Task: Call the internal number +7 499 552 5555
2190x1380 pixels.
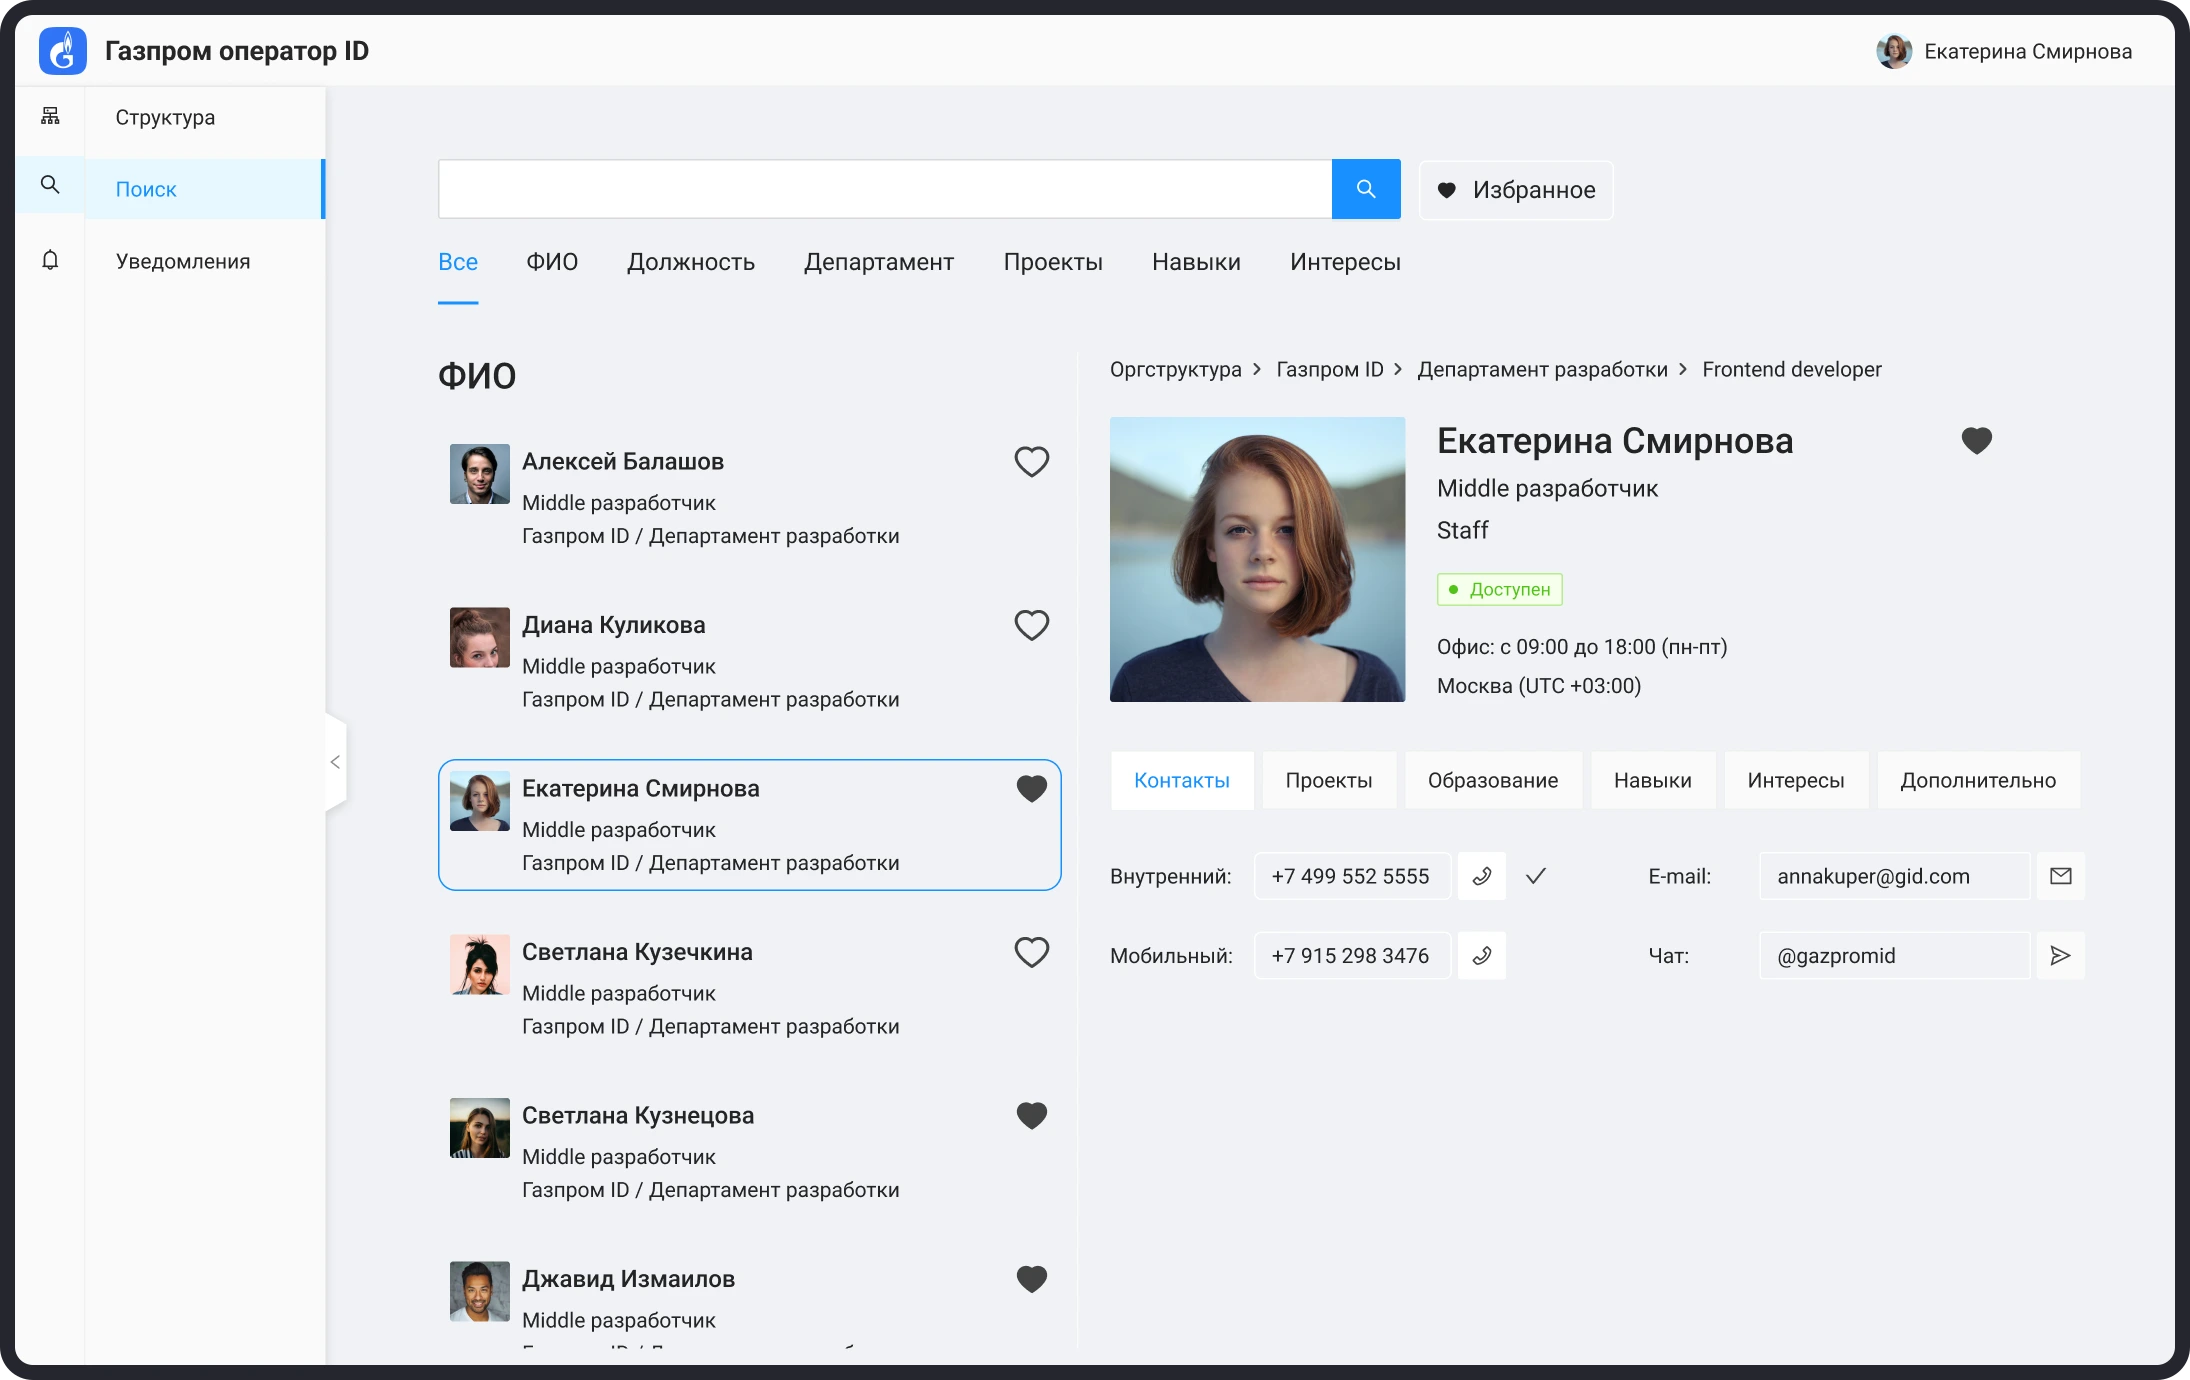Action: pos(1482,876)
